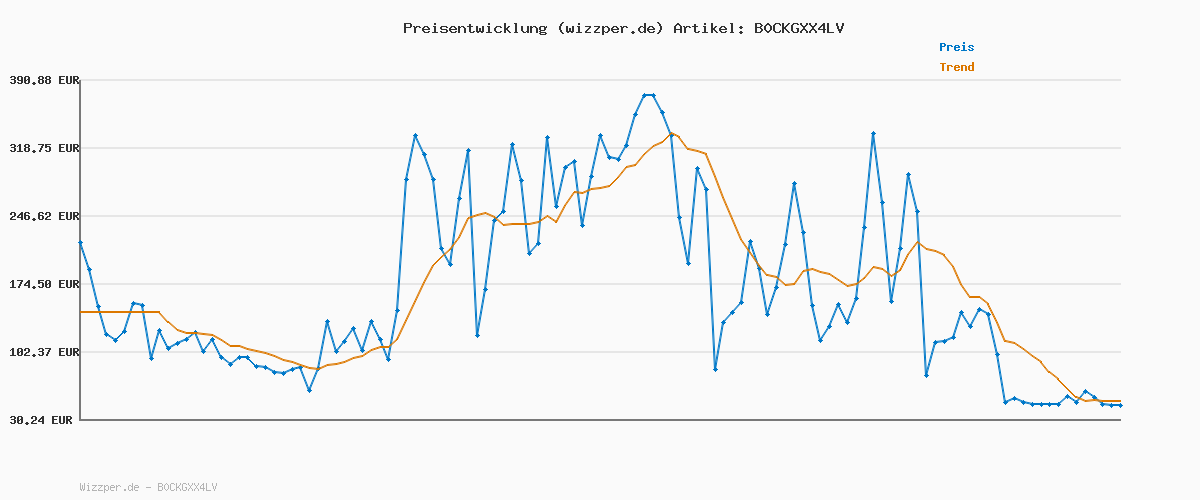
Task: Click the highest peak of the orange trend line
Action: pos(672,133)
